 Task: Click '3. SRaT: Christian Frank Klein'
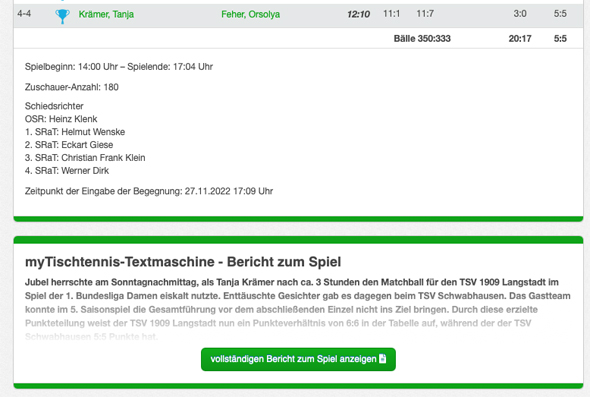pos(85,158)
